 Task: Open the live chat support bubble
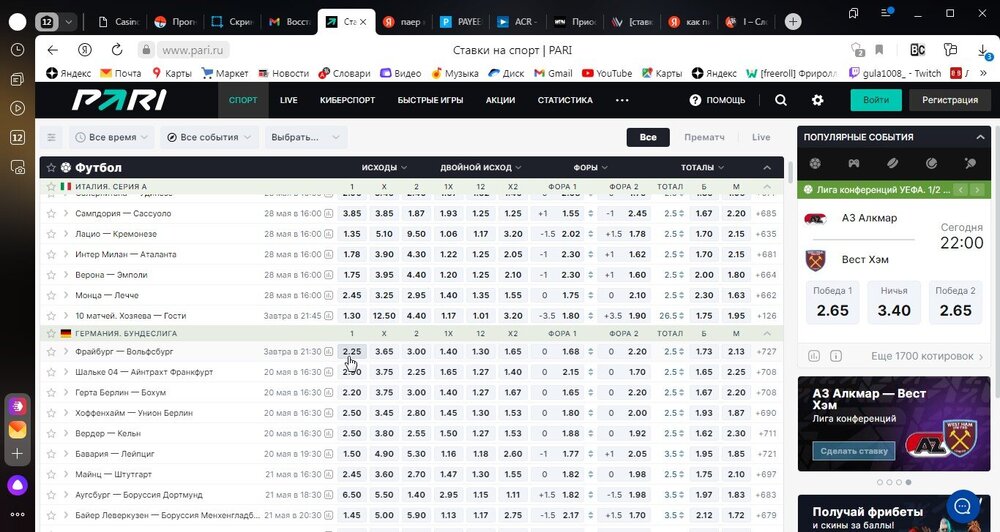963,503
